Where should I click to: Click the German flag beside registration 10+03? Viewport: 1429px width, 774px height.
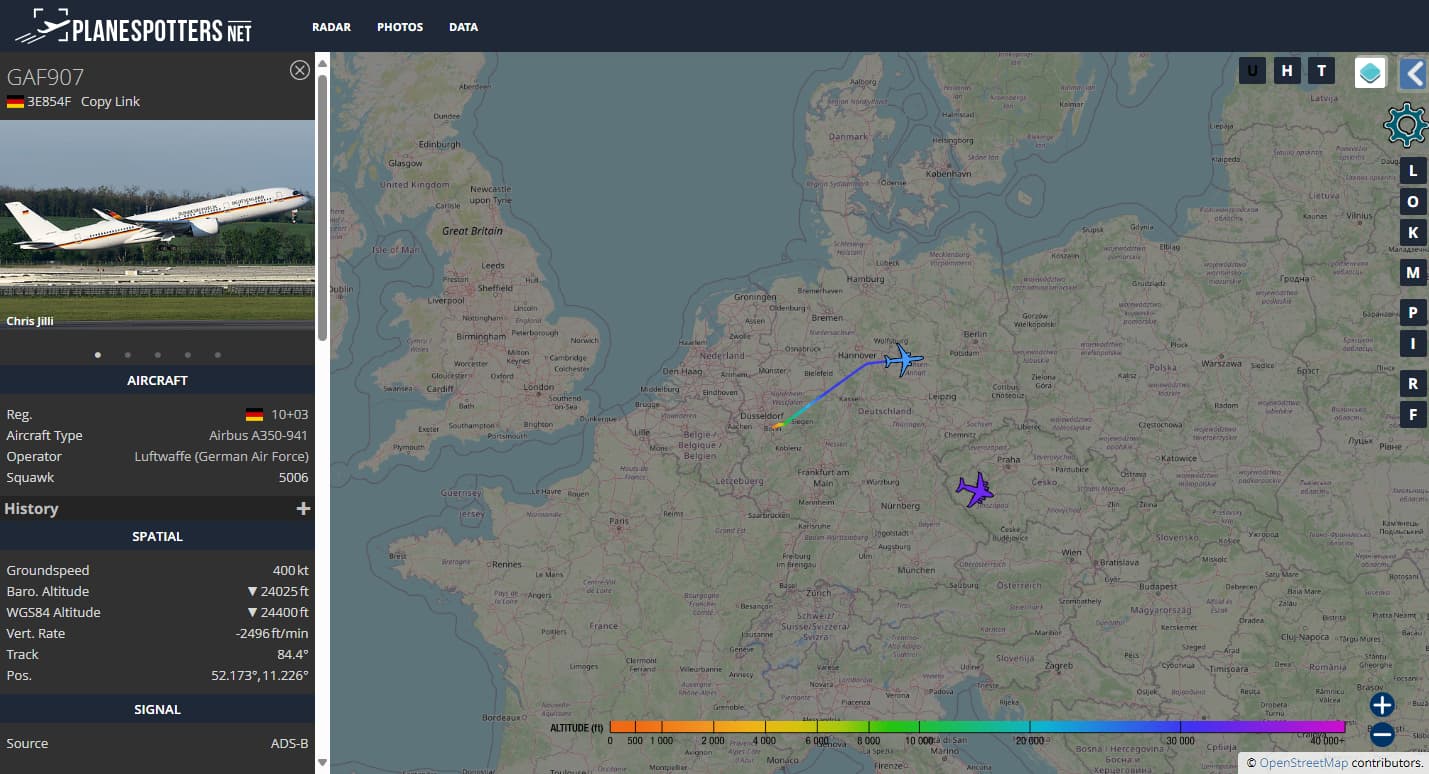pos(254,415)
